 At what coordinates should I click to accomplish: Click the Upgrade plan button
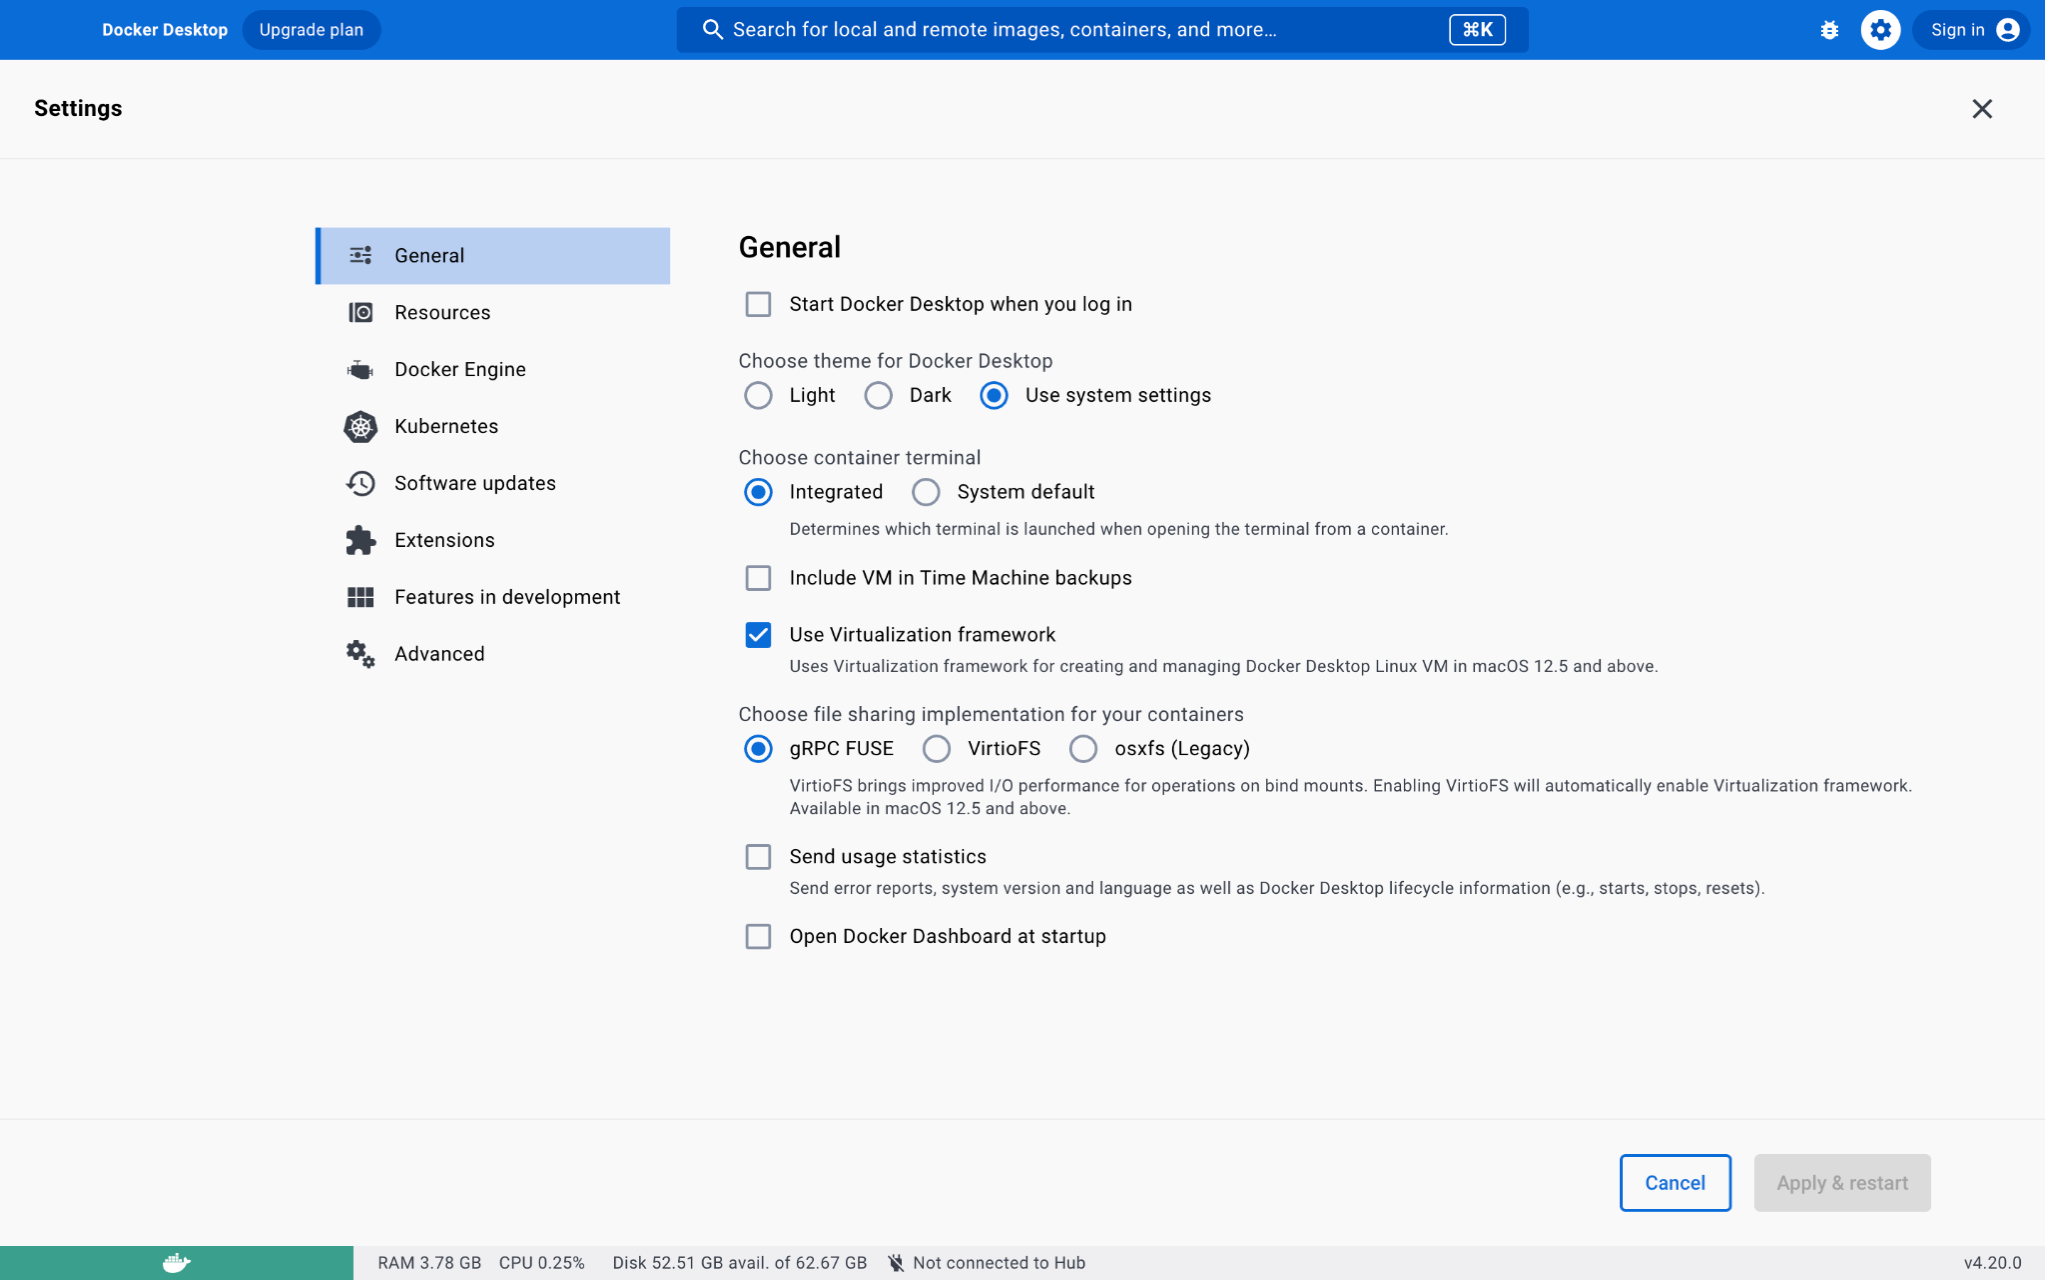click(x=311, y=30)
